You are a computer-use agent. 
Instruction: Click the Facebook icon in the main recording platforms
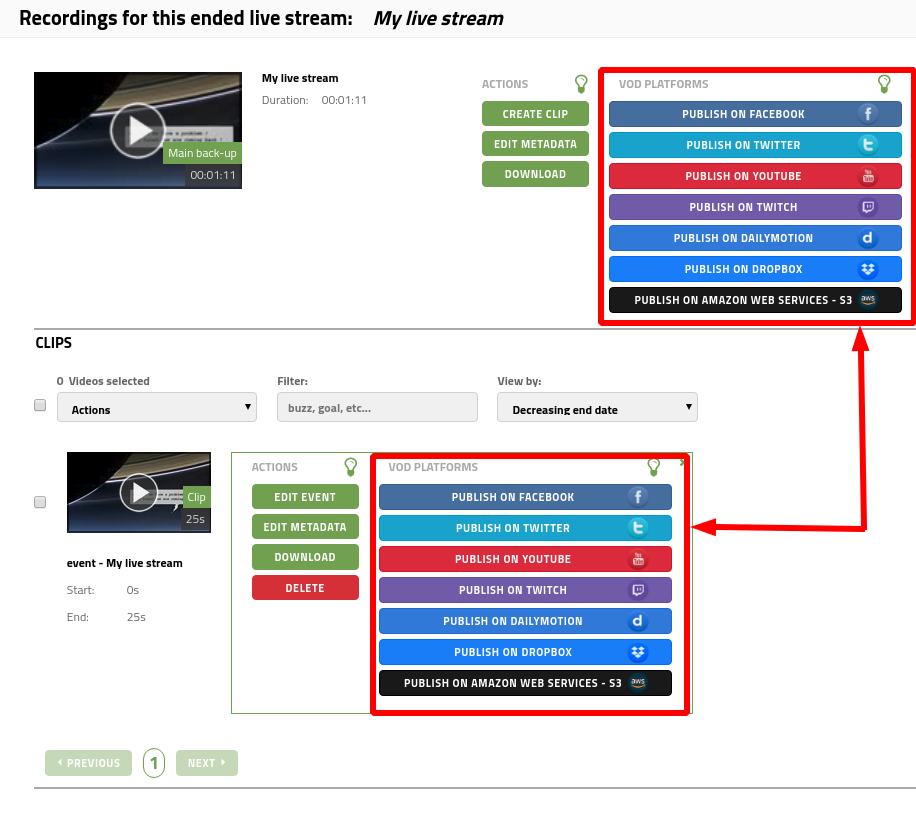coord(868,113)
